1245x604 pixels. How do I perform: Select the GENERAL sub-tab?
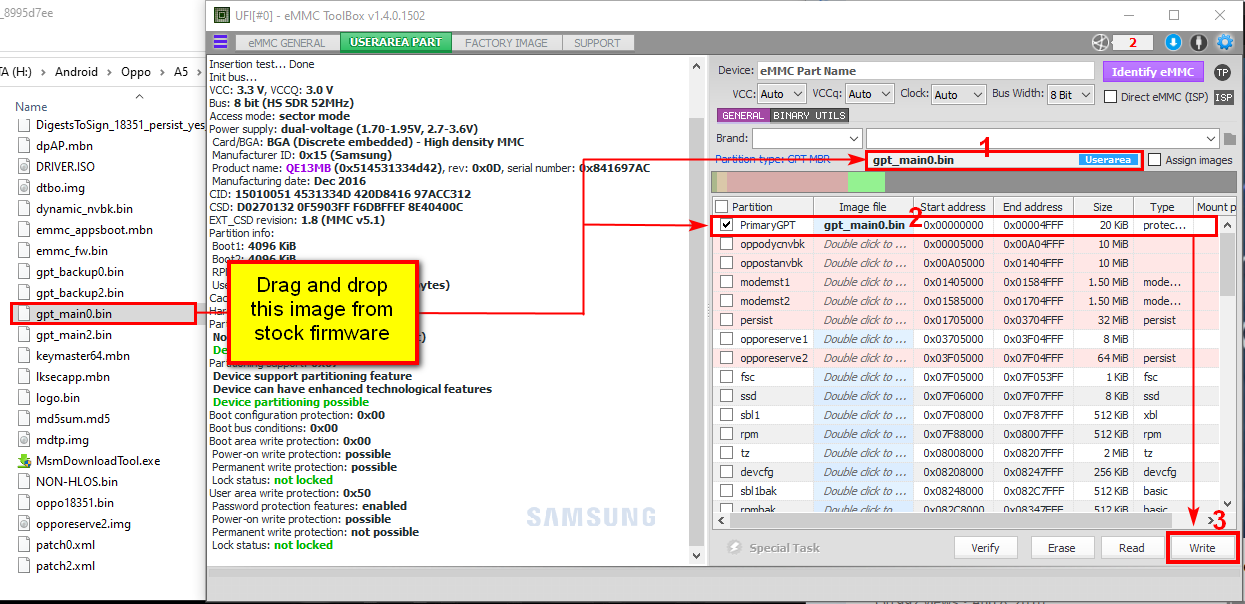point(743,116)
